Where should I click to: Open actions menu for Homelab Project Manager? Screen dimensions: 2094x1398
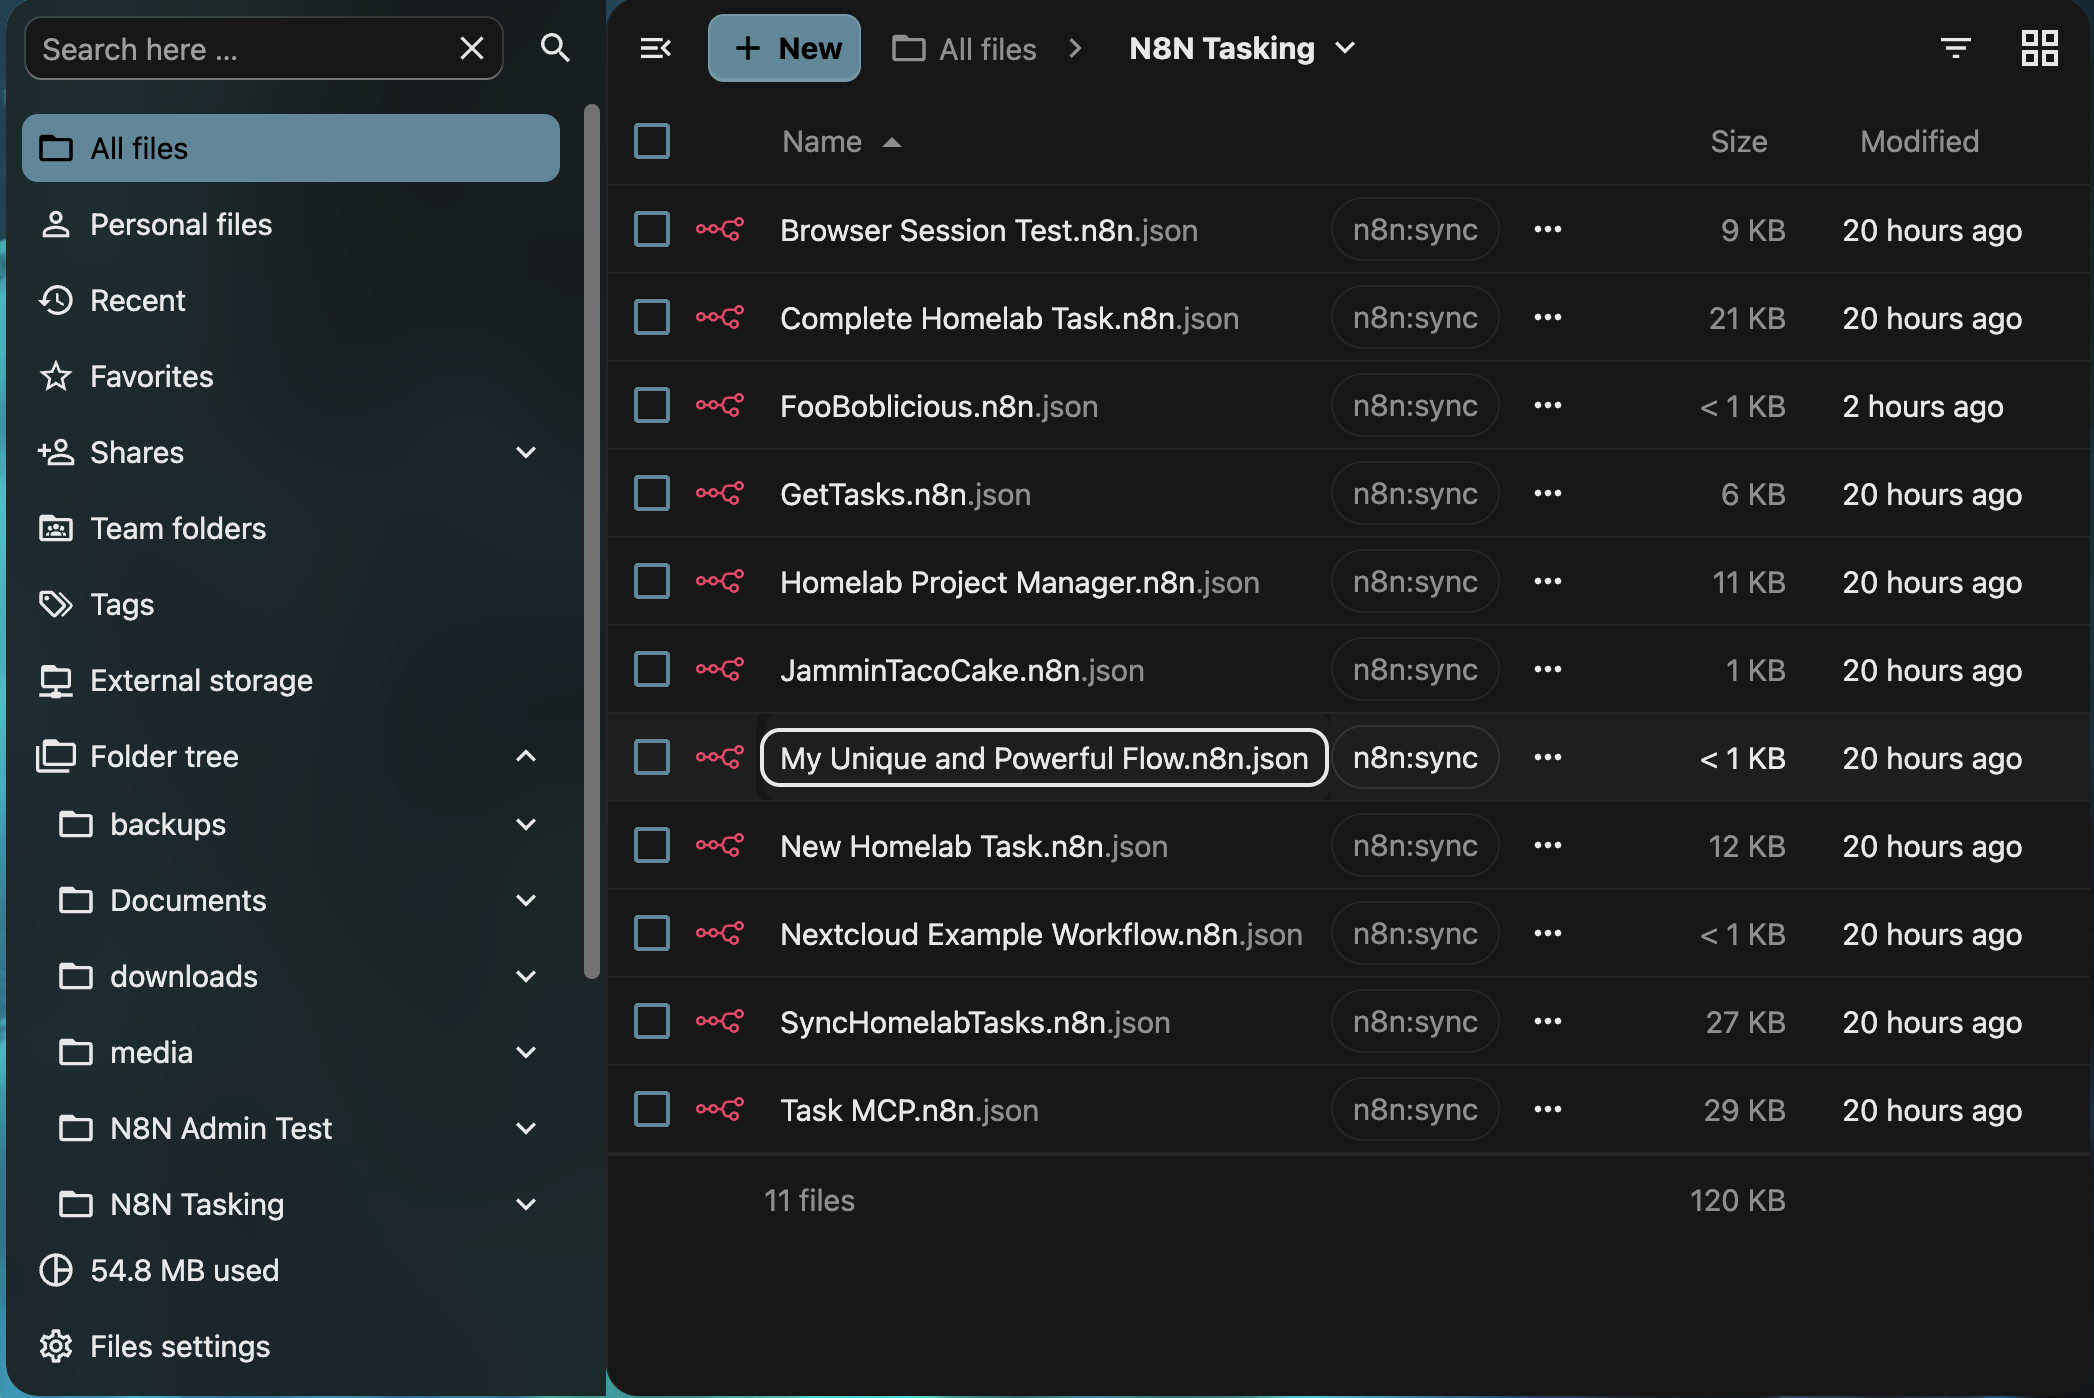pos(1548,582)
